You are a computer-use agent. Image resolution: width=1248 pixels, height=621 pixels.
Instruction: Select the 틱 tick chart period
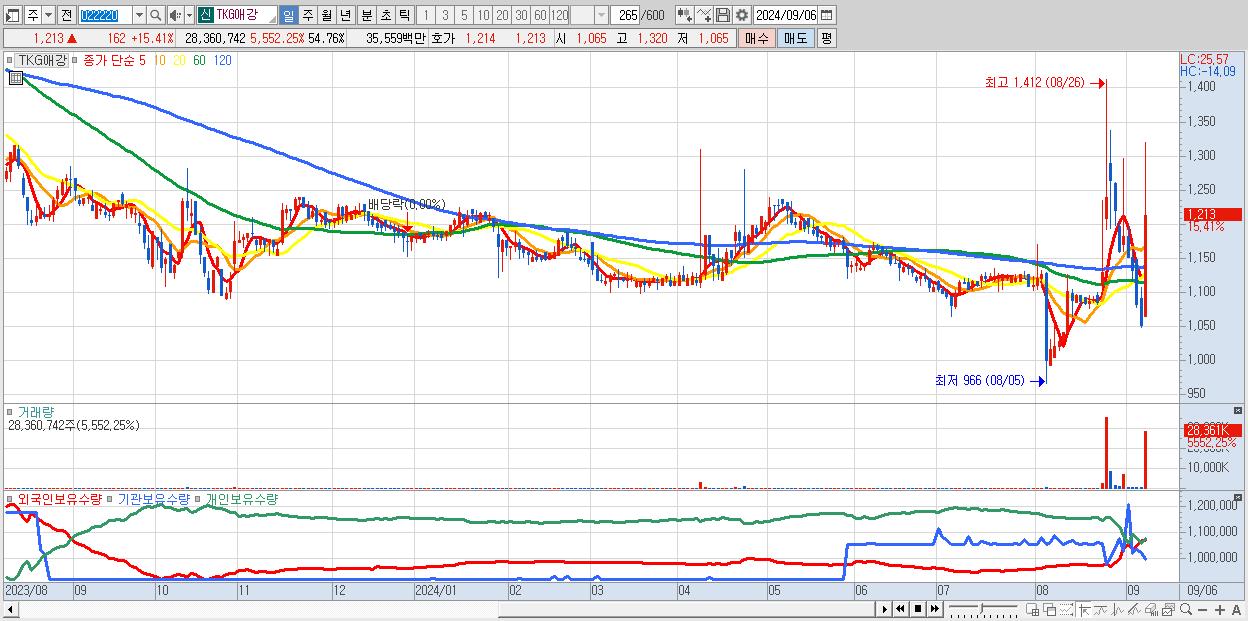(404, 15)
